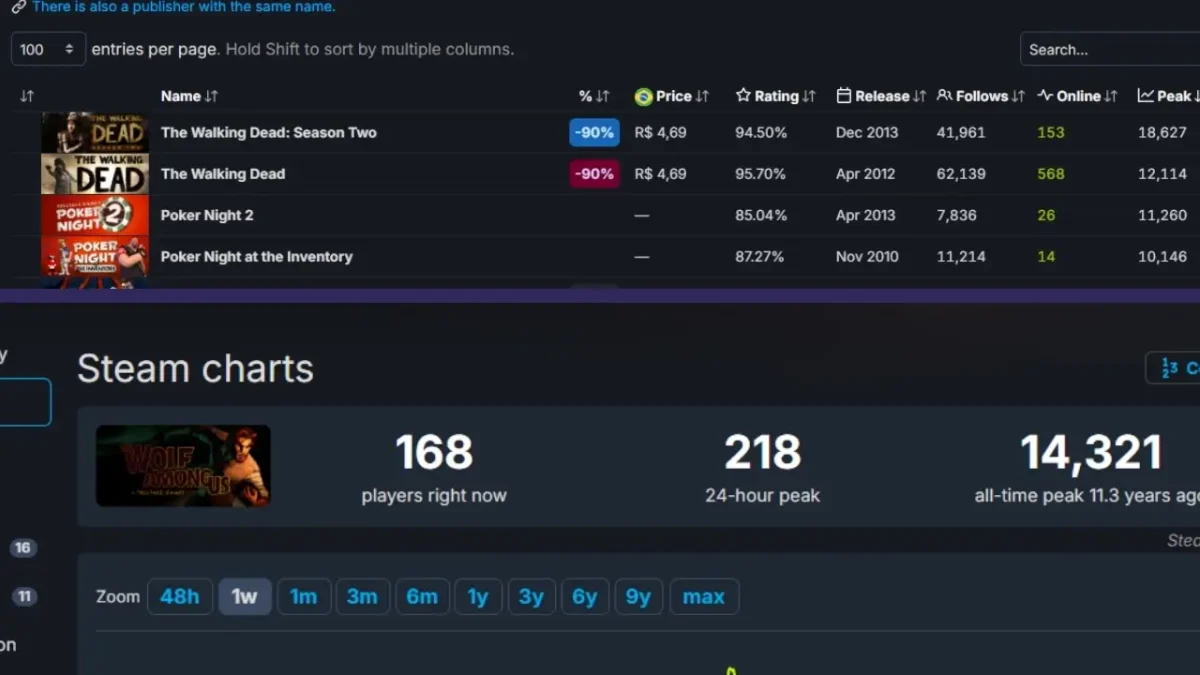Click The Wolf Among Us banner image
The width and height of the screenshot is (1200, 675).
[x=183, y=465]
